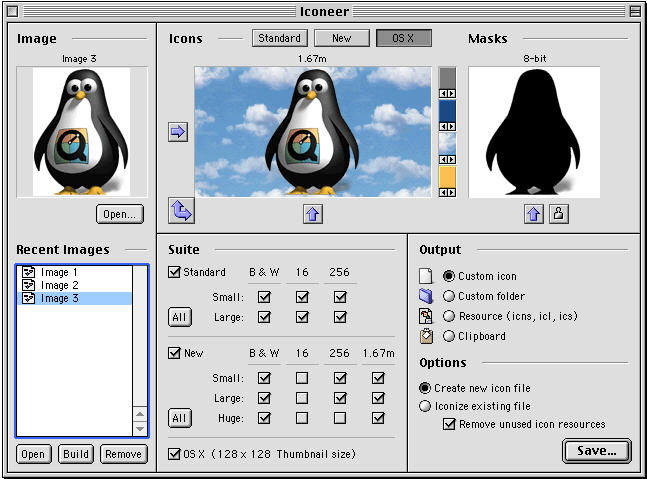Click the Build button
Image resolution: width=647 pixels, height=479 pixels.
(x=76, y=454)
